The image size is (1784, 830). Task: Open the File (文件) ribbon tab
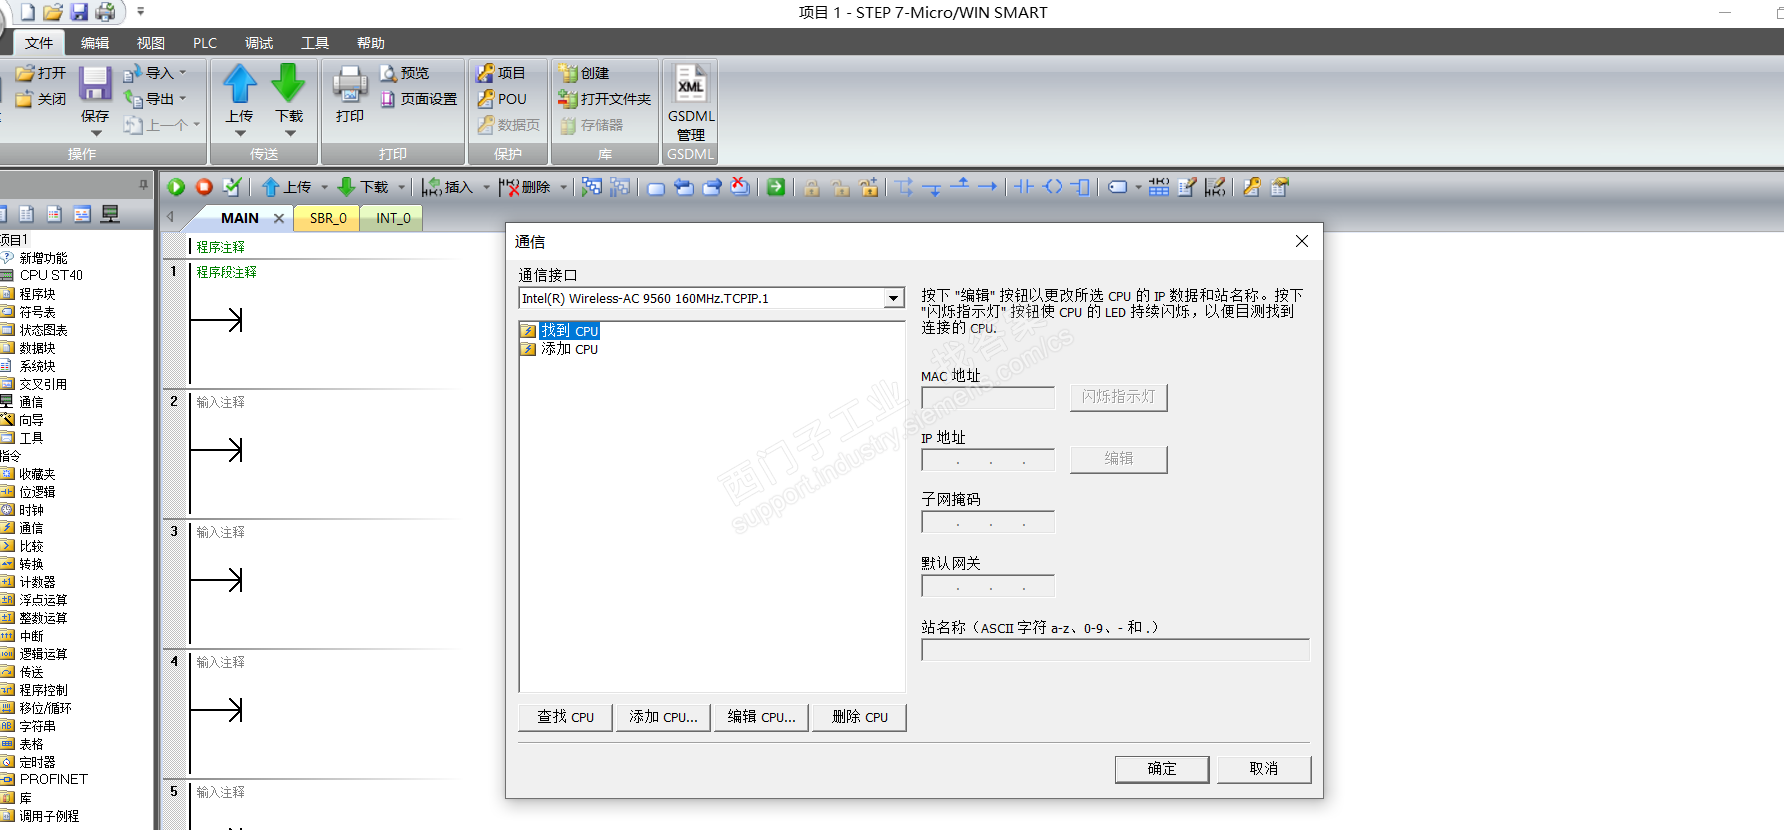[39, 43]
